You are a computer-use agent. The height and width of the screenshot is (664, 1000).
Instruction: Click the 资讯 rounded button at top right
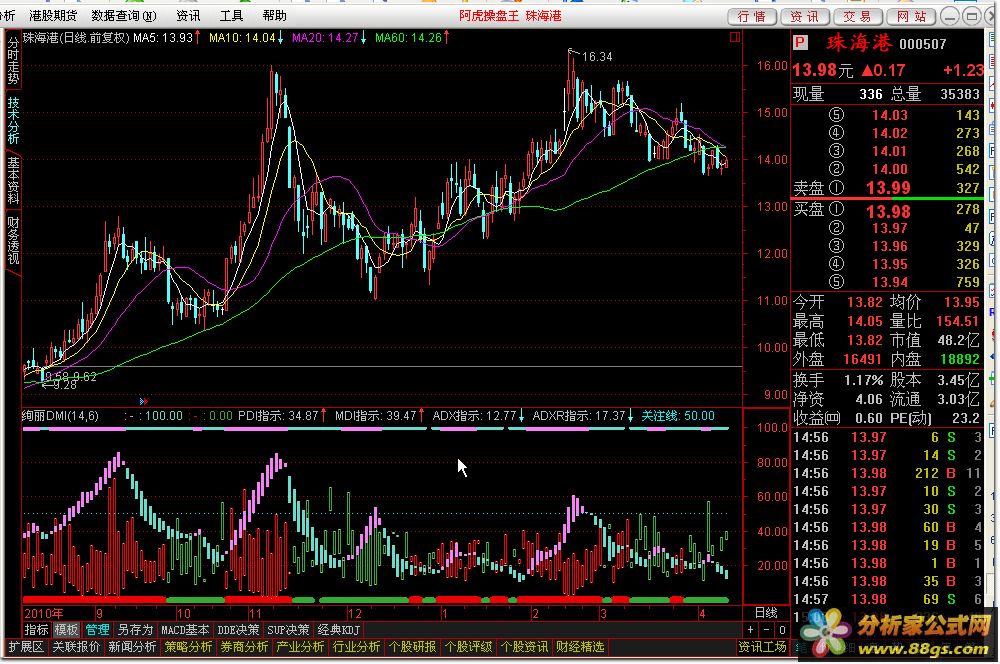(804, 17)
